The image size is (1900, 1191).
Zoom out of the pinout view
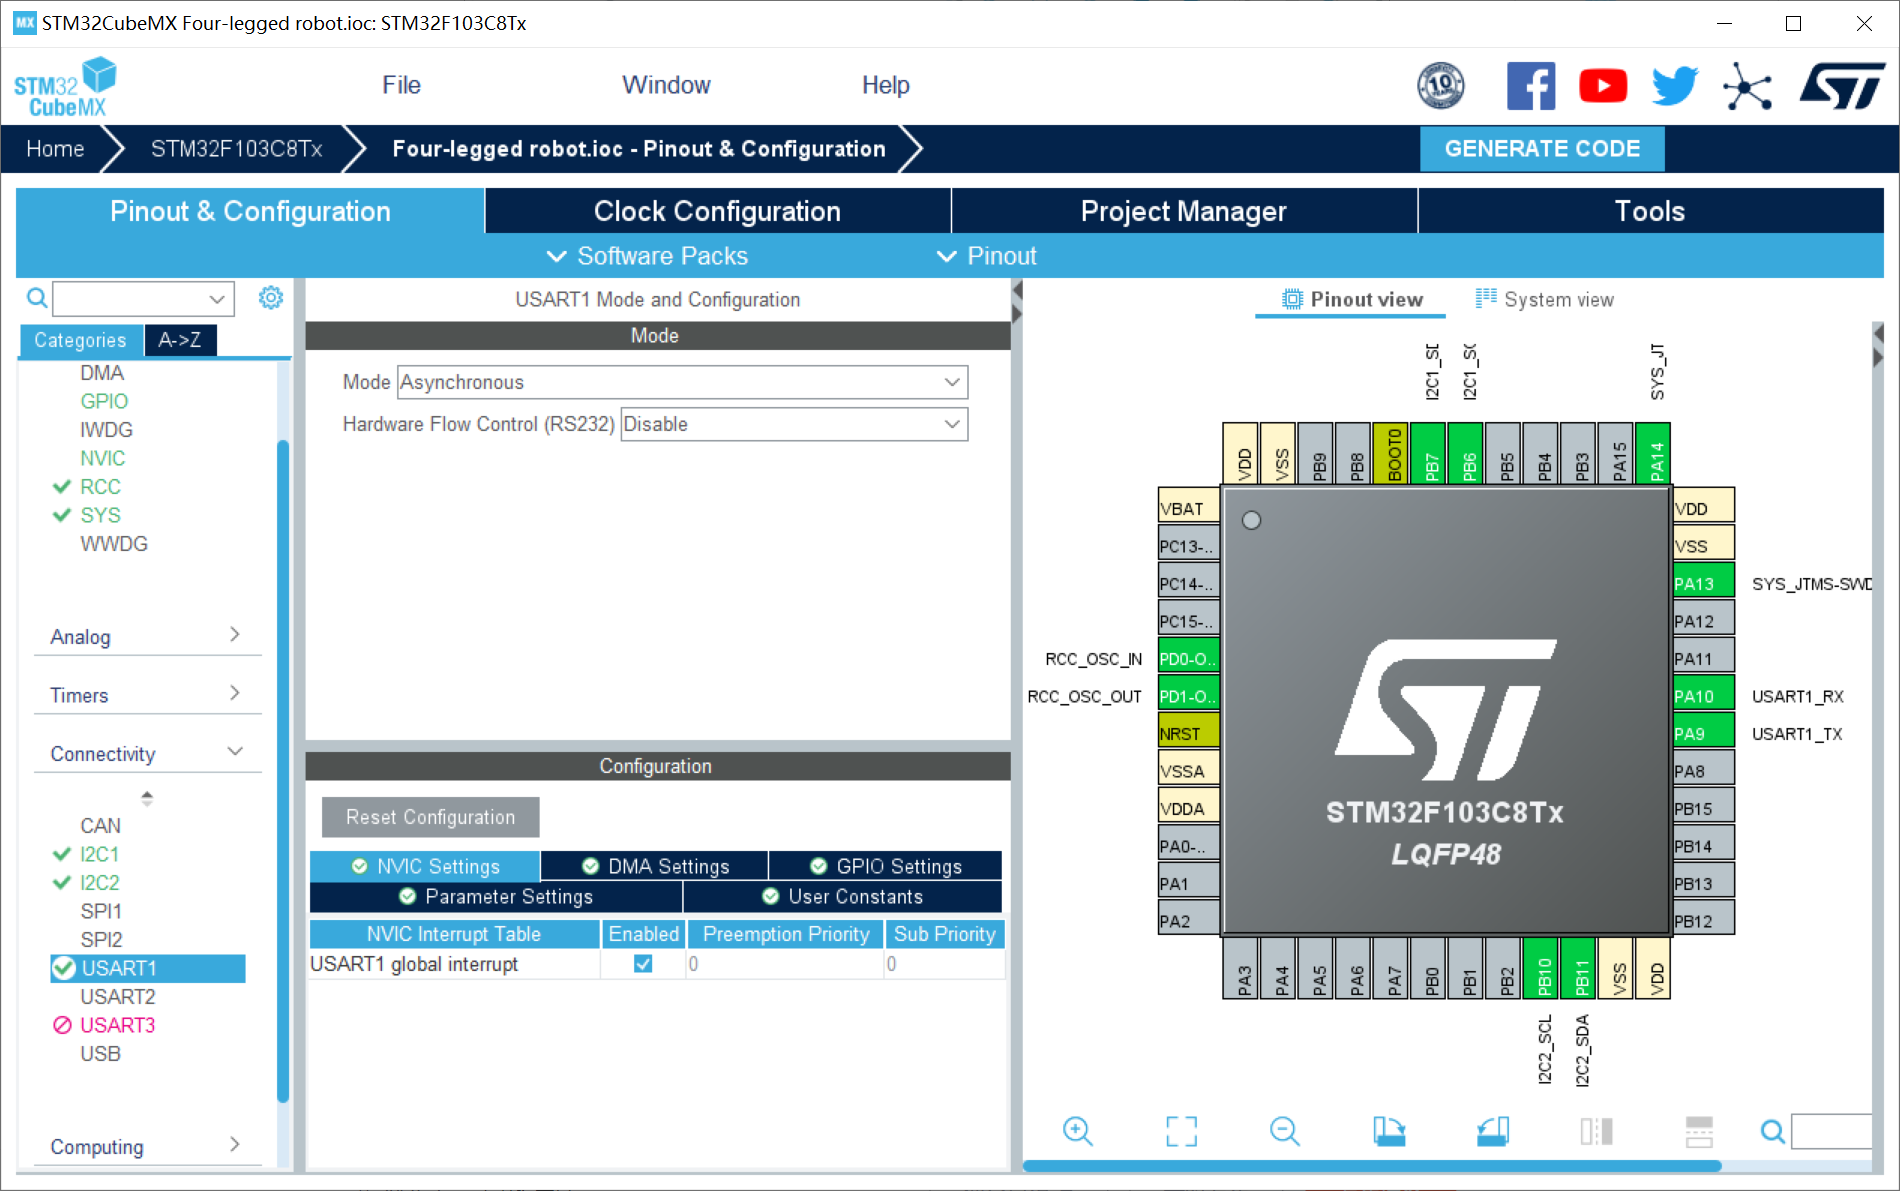[1284, 1131]
